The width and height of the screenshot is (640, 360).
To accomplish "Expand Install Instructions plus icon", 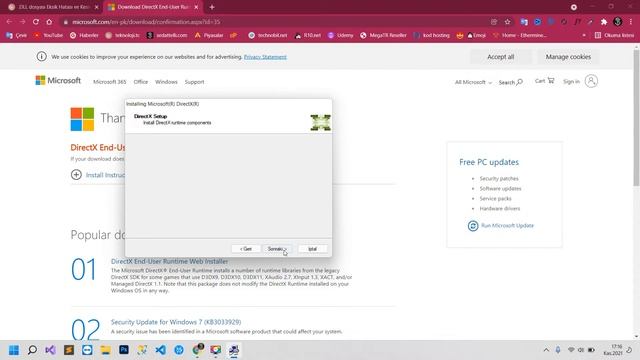I will pos(76,175).
